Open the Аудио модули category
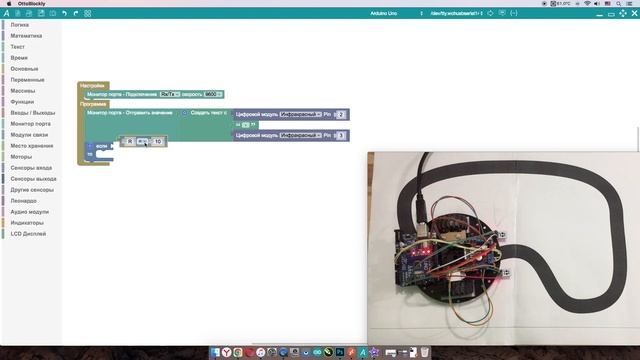This screenshot has width=640, height=360. pos(29,212)
